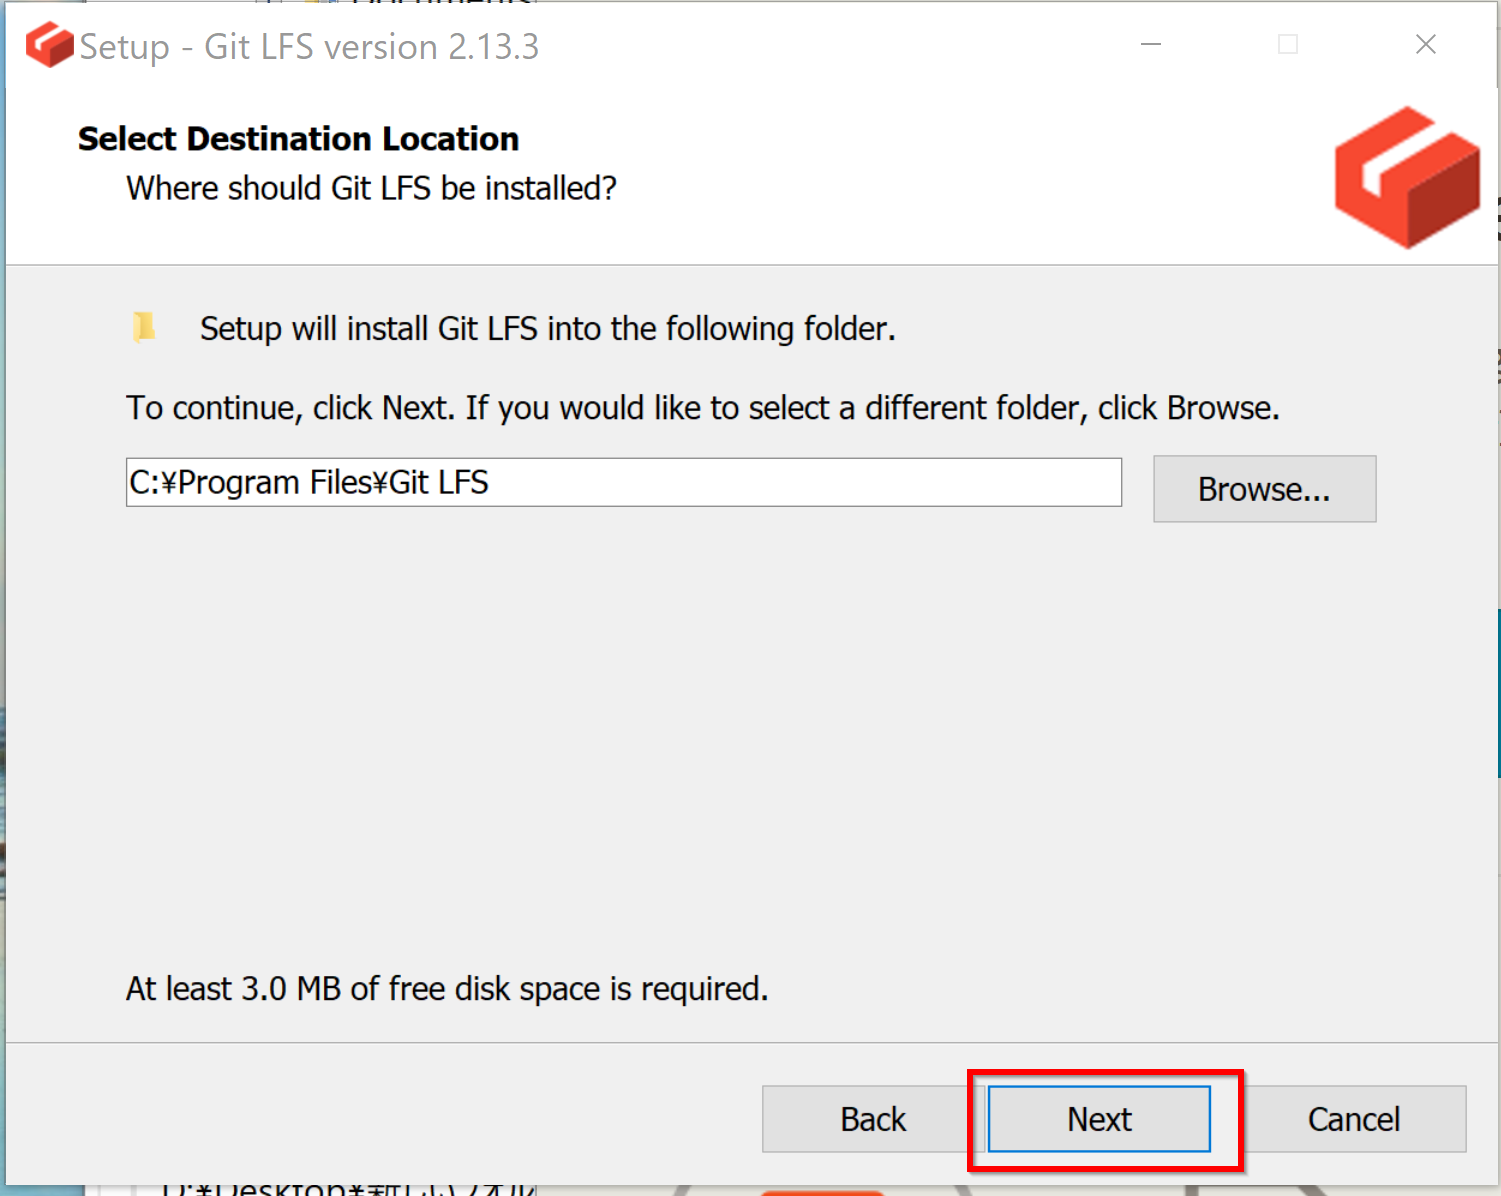Cancel the Git LFS setup
Viewport: 1501px width, 1196px height.
[1354, 1119]
